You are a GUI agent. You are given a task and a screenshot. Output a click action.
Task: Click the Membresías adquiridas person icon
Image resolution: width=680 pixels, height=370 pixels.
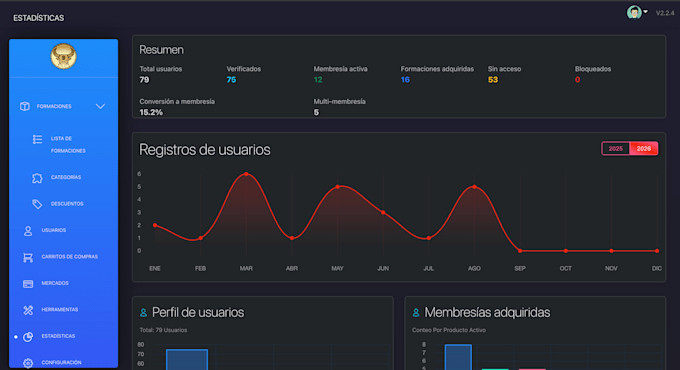click(x=416, y=312)
